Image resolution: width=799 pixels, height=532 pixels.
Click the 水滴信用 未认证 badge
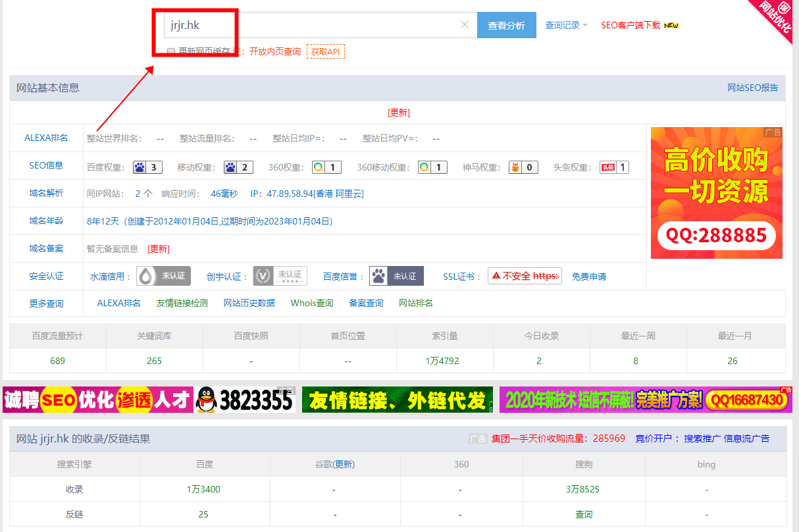point(164,276)
